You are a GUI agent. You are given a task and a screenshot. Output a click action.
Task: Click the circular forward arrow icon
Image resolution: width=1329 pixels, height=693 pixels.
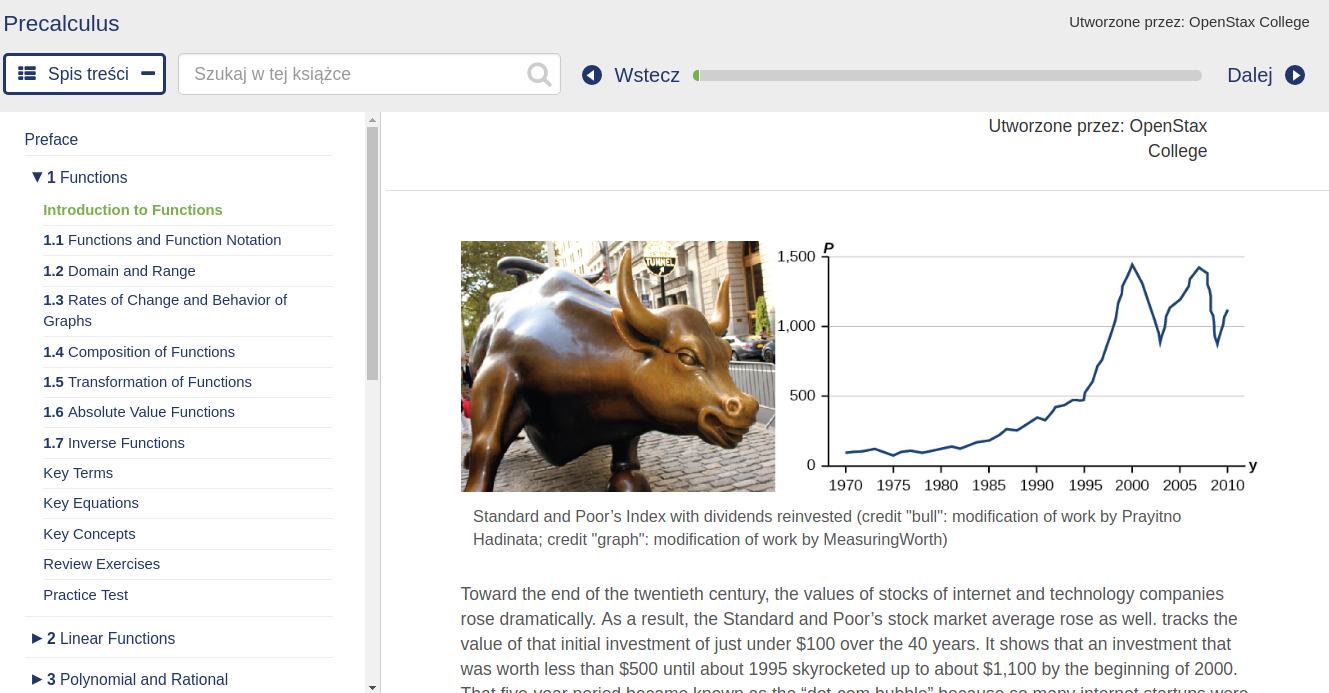coord(1296,74)
